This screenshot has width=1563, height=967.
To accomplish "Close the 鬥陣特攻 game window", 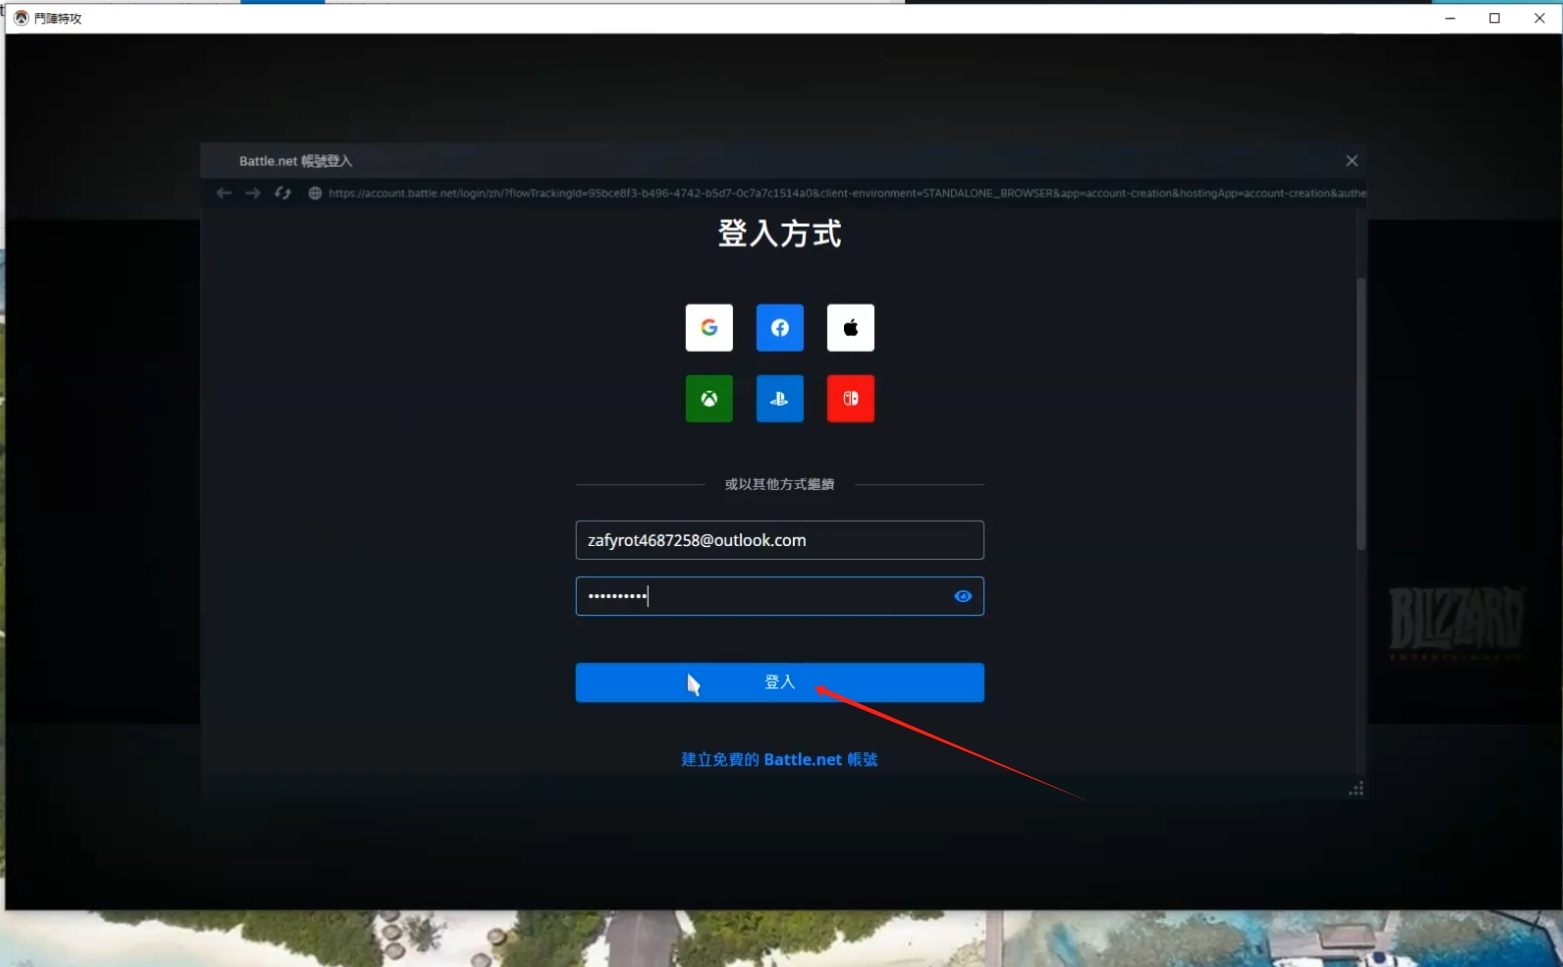I will coord(1540,18).
